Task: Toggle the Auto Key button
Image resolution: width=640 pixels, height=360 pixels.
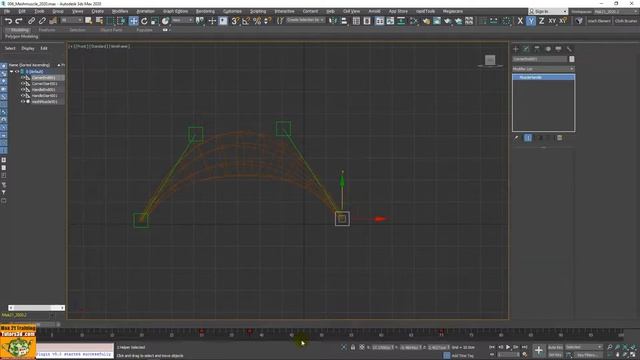Action: coord(555,347)
